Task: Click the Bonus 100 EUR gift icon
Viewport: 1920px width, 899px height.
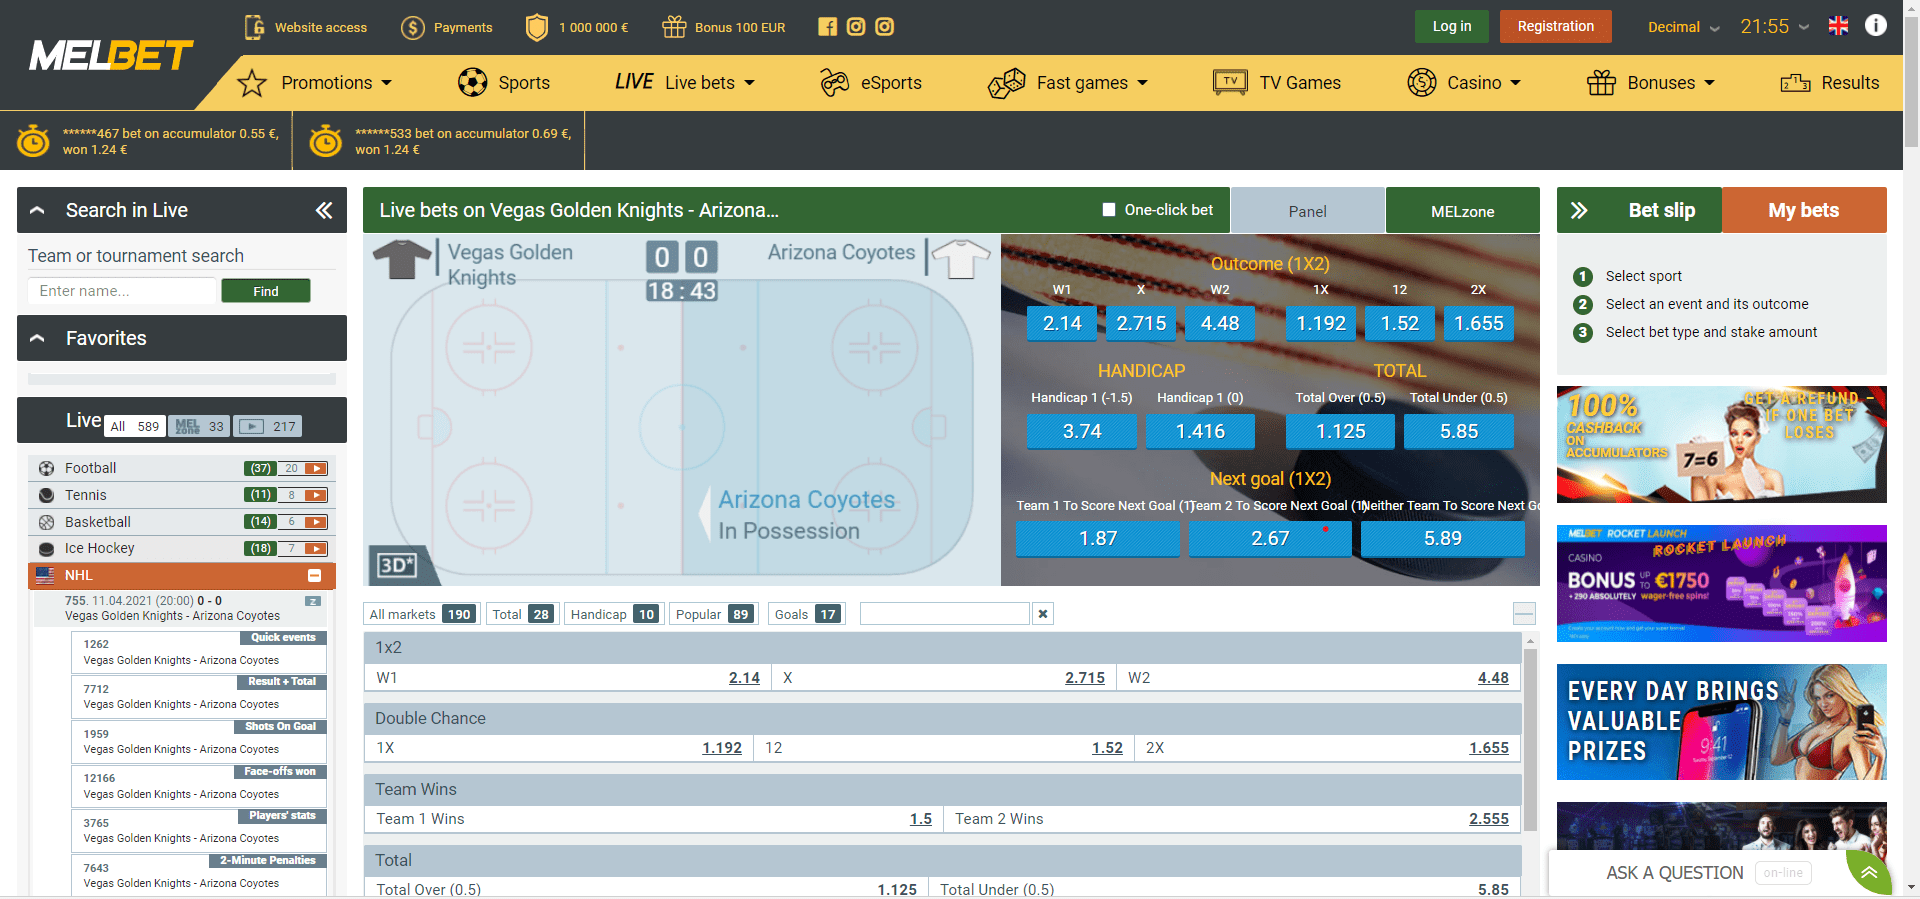Action: [674, 27]
